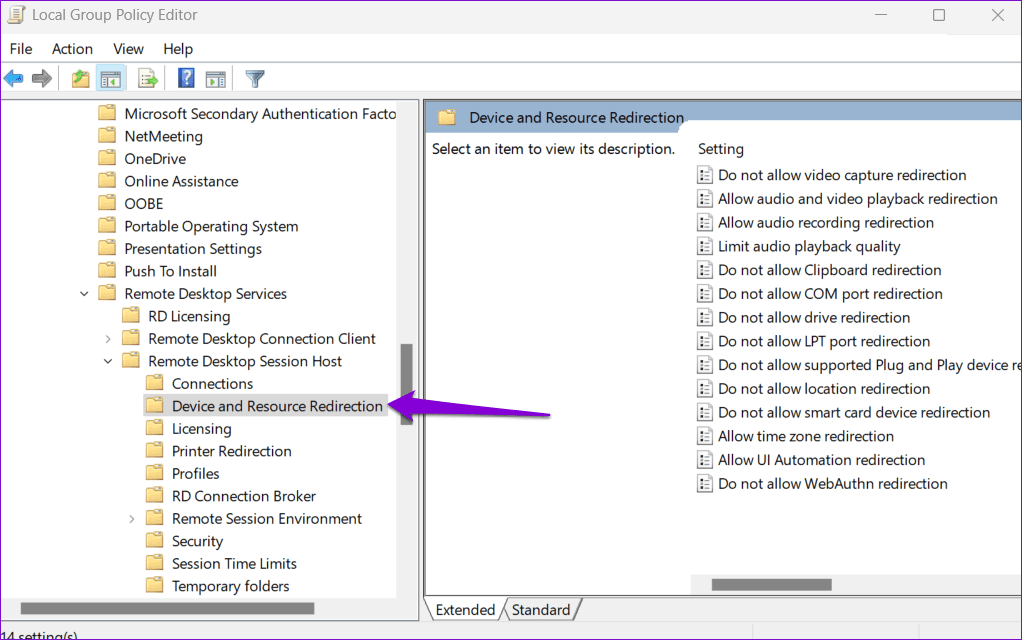
Task: Toggle the Show/Hide Action Pane icon
Action: pos(215,78)
